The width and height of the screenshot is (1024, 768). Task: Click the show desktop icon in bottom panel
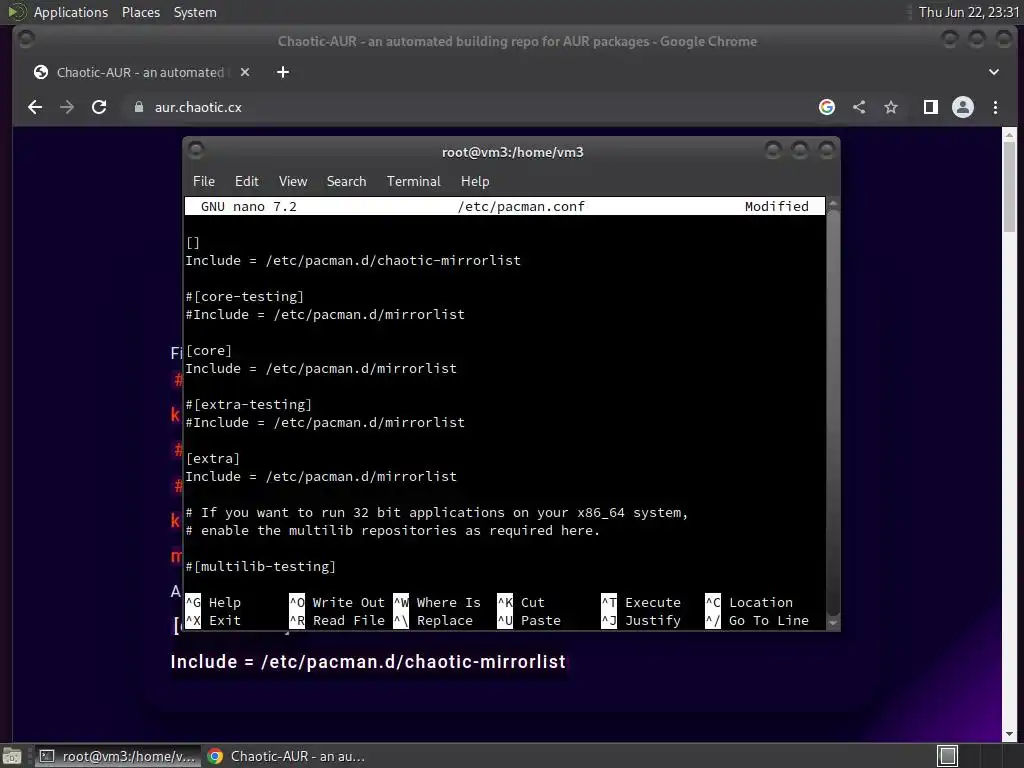[x=12, y=756]
